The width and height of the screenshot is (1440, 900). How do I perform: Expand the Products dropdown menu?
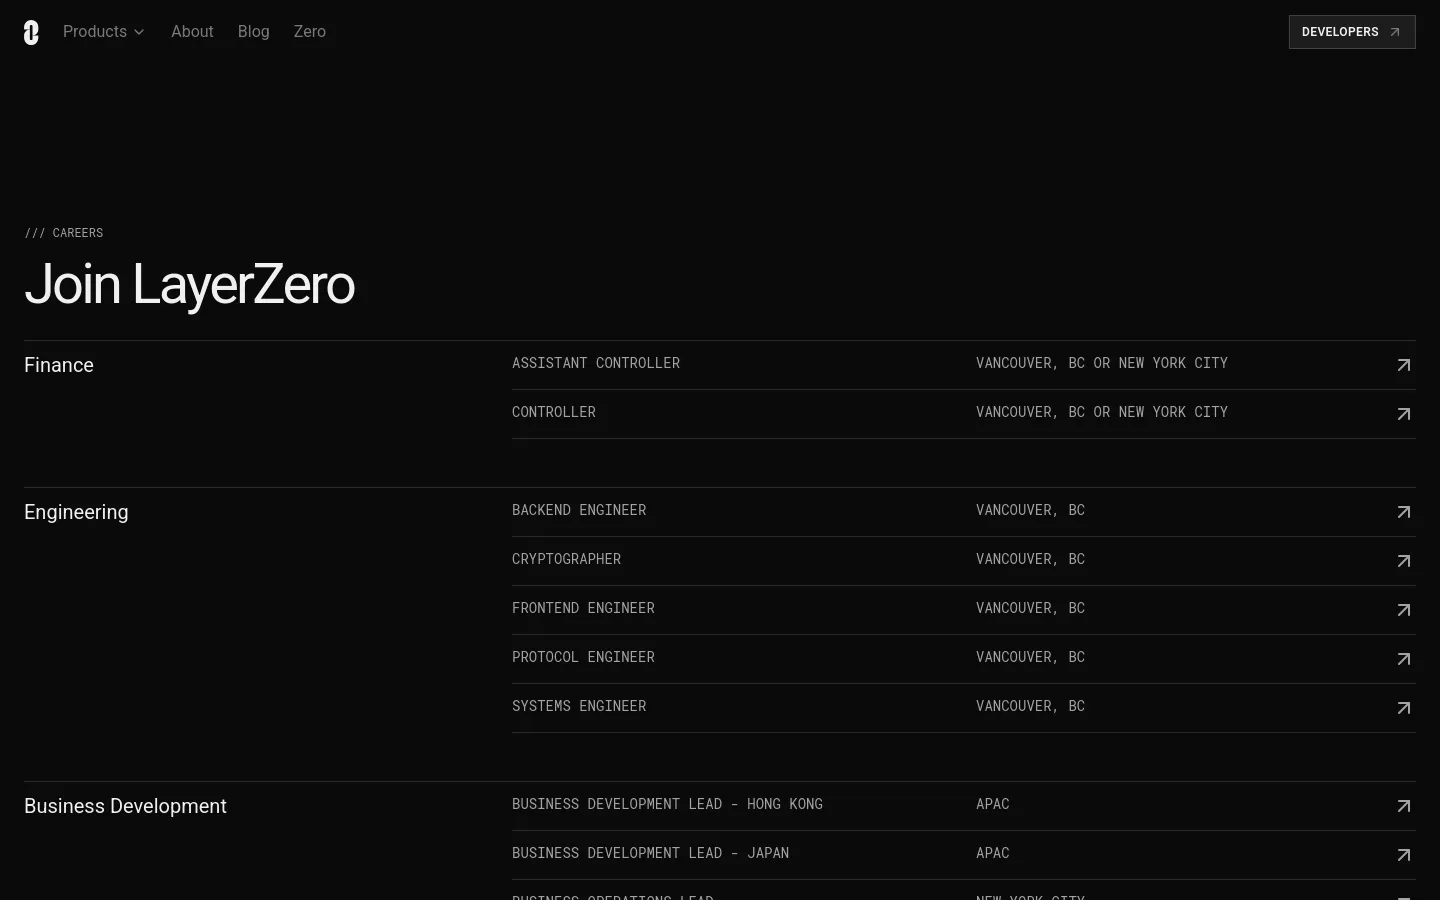click(x=104, y=32)
